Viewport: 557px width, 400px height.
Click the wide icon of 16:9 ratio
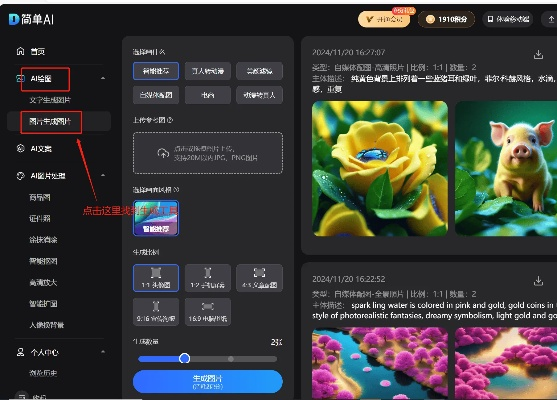point(207,306)
